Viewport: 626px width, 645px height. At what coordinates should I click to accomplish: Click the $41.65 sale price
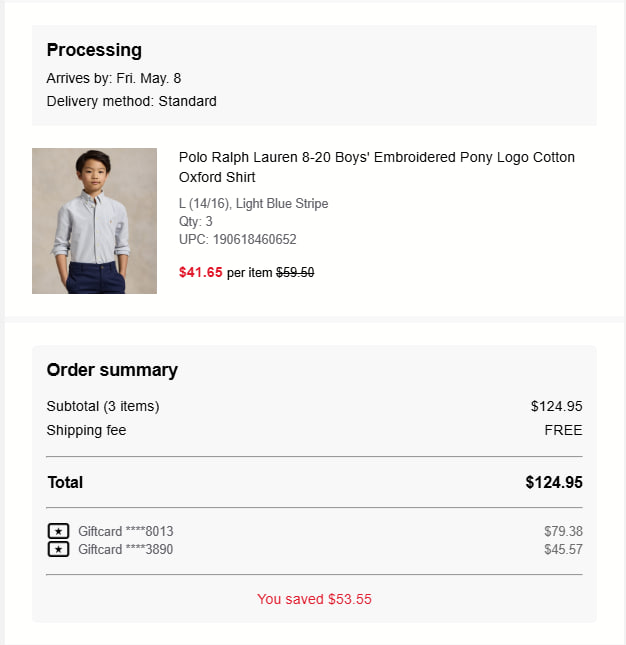(200, 272)
